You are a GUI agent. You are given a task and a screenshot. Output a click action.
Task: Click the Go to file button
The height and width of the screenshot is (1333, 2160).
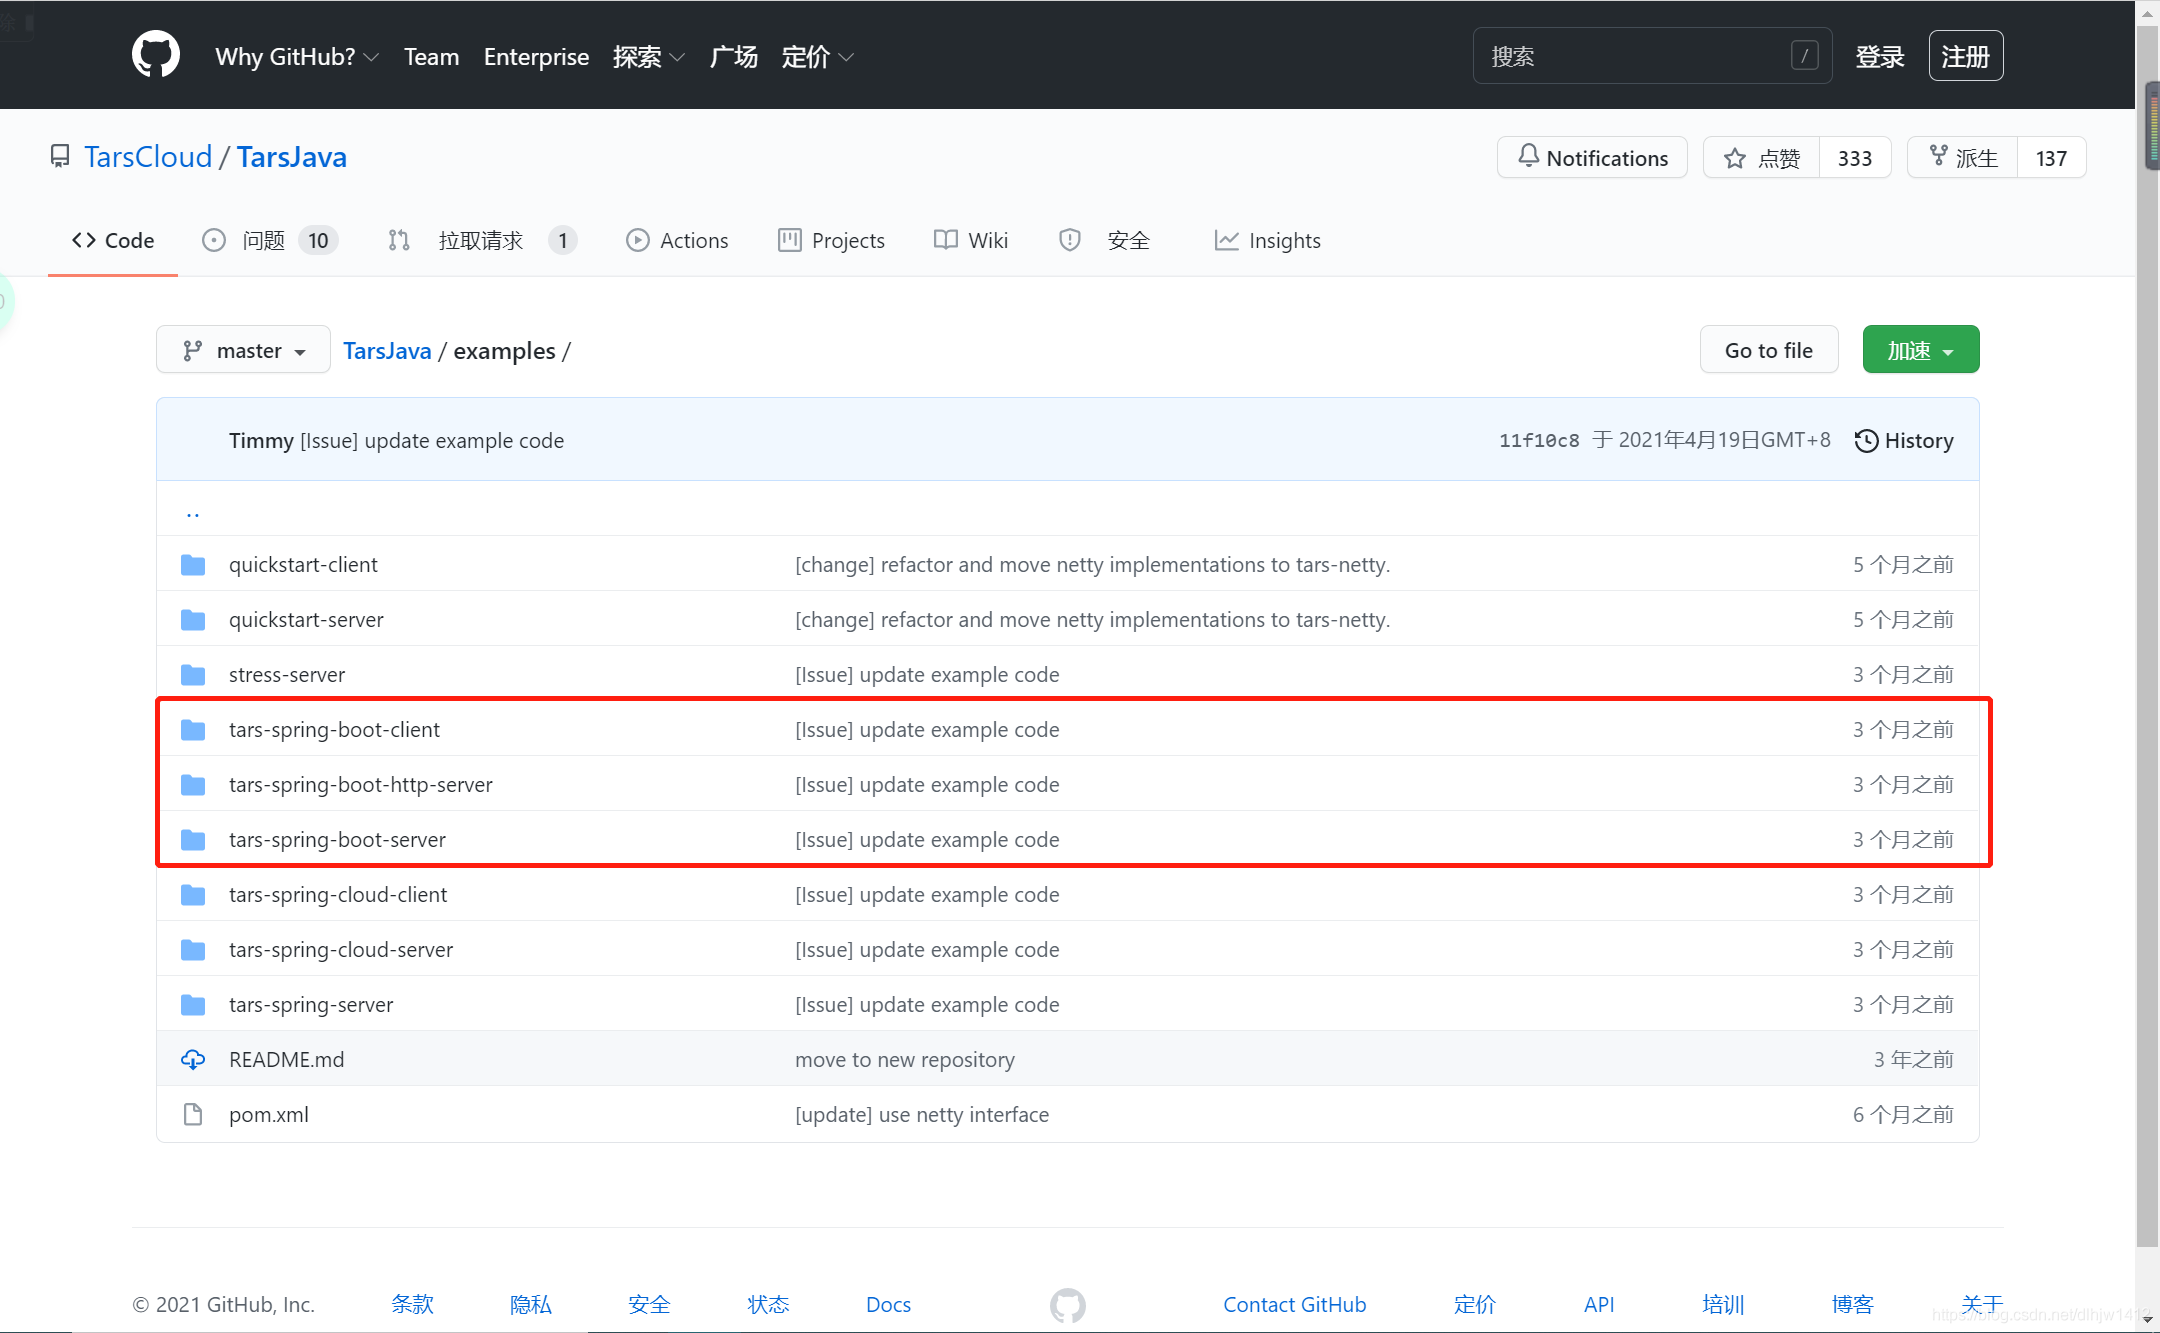point(1768,350)
